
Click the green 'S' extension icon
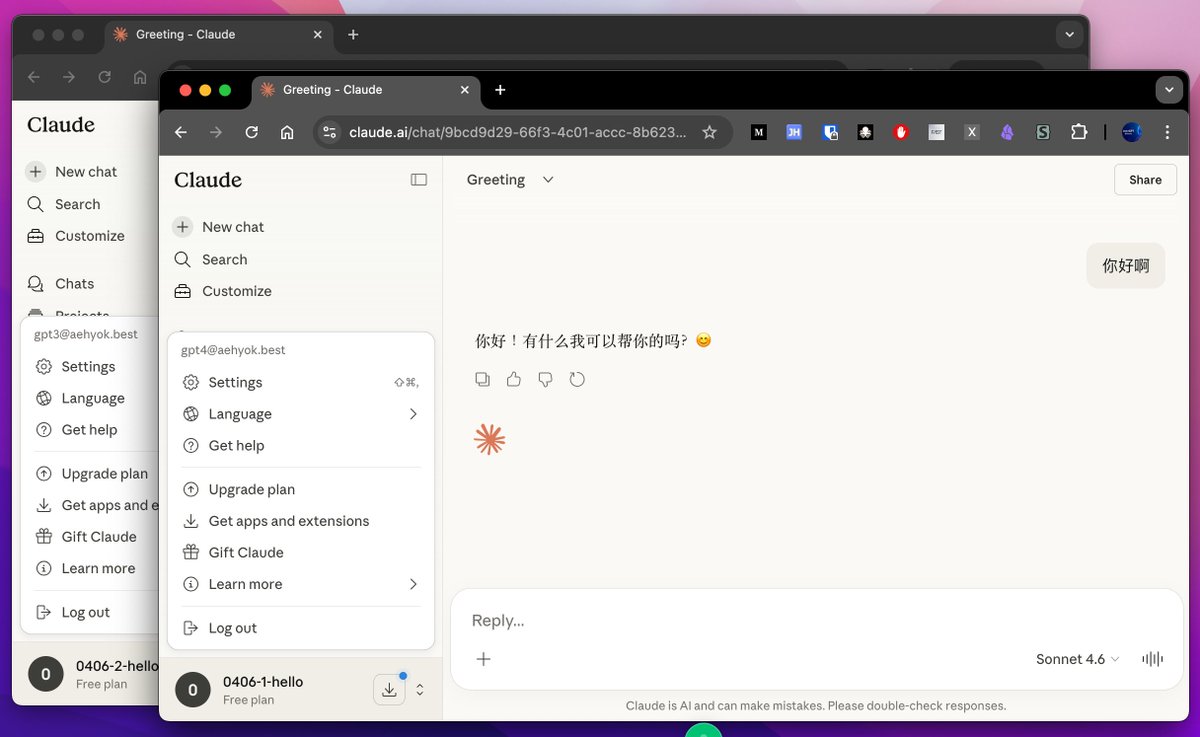click(1043, 132)
